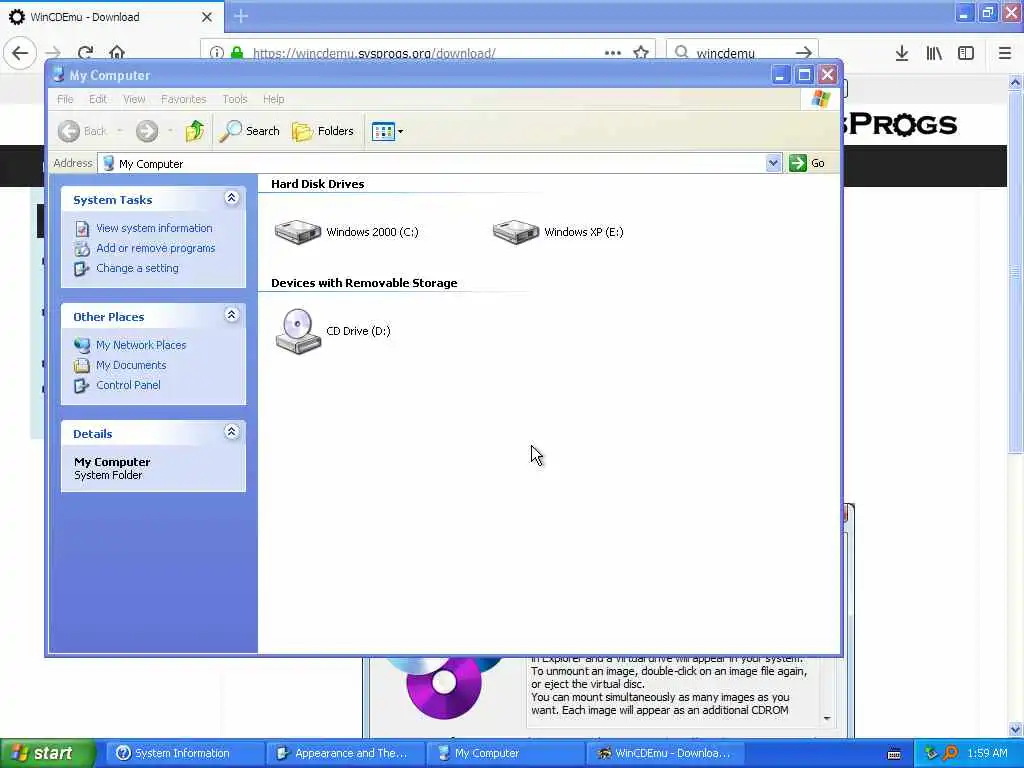This screenshot has height=768, width=1024.
Task: Click the Back button in My Computer
Action: (x=83, y=131)
